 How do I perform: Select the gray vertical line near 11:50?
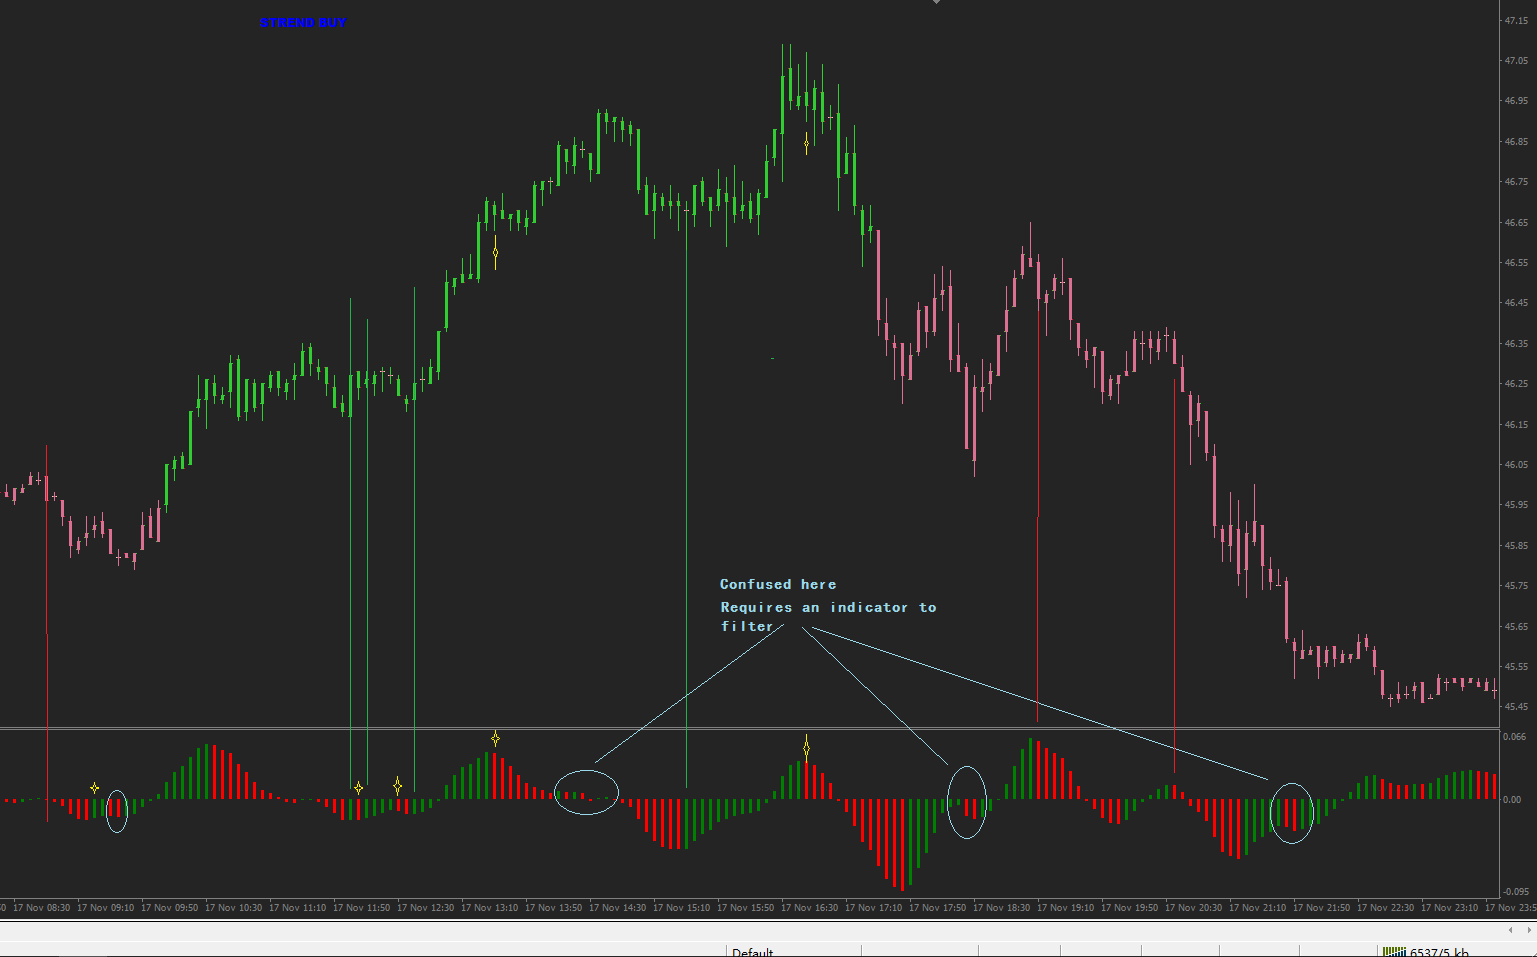[367, 552]
